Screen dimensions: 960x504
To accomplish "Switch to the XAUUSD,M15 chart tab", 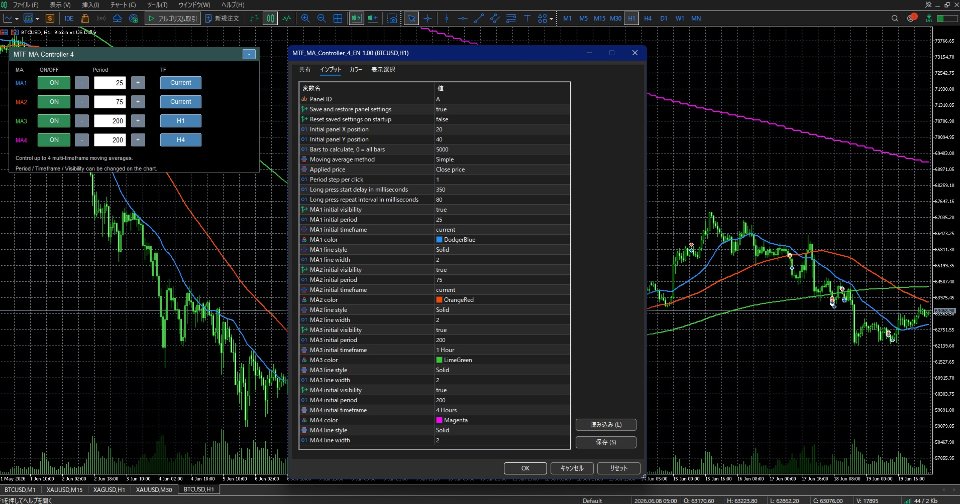I will coord(64,490).
